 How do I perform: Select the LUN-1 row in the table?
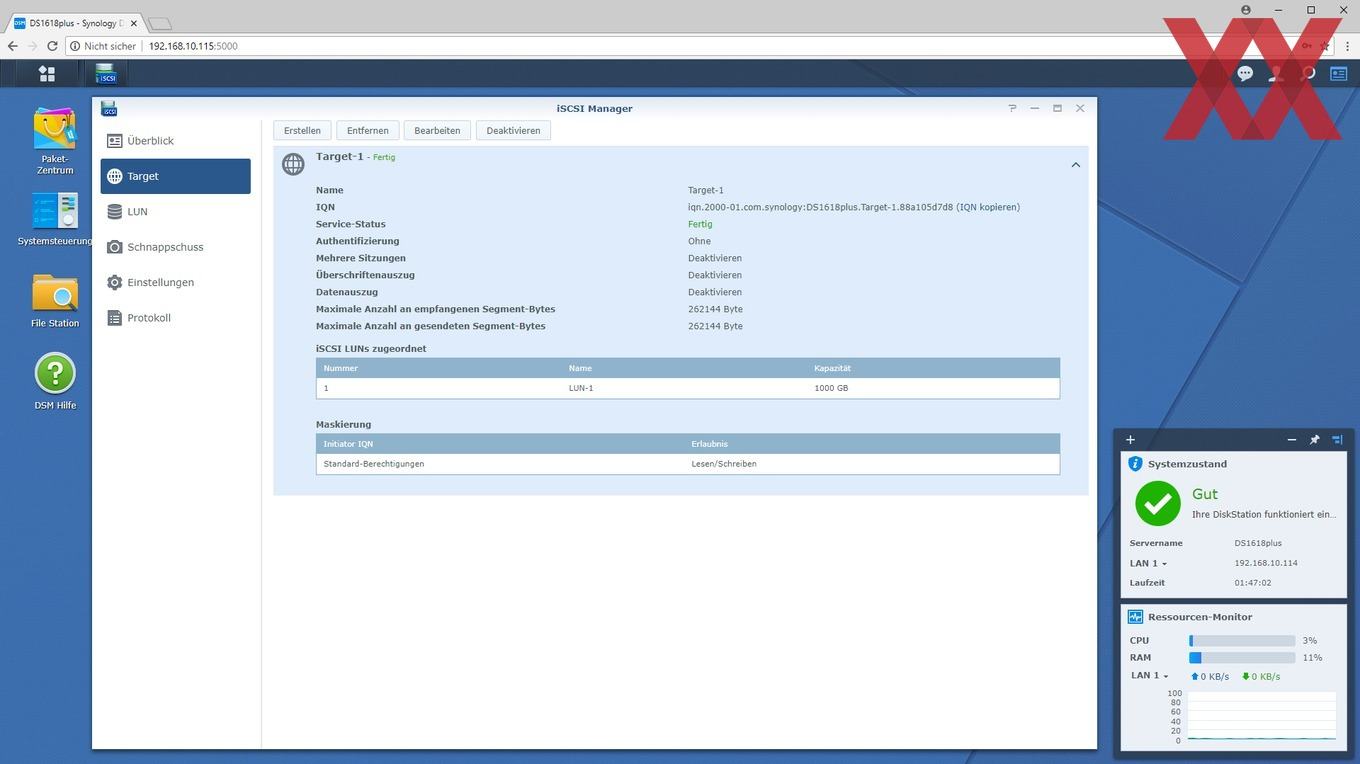click(688, 388)
